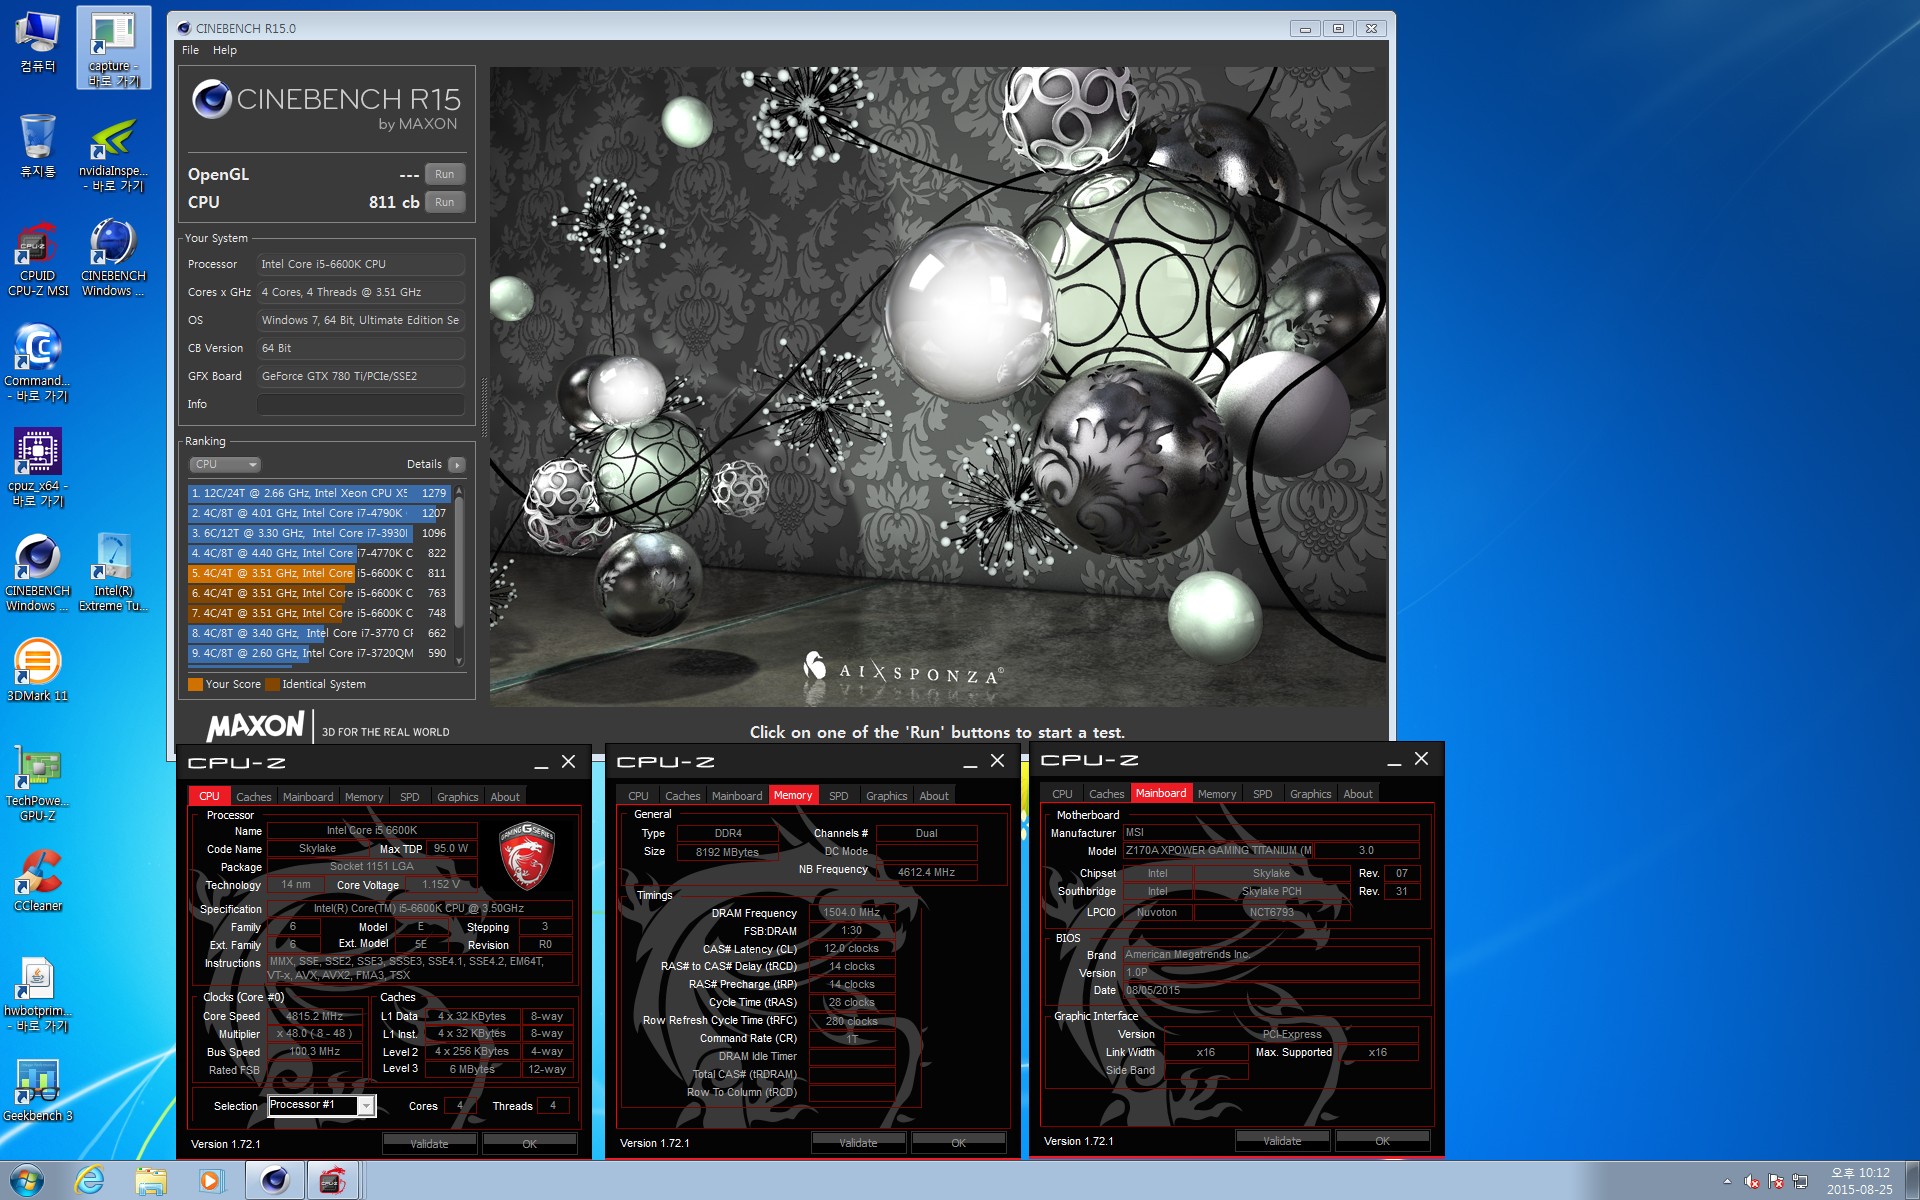Open CINEBENCH Windows icon beside Intel Extreme
This screenshot has width=1920, height=1200.
(x=37, y=573)
